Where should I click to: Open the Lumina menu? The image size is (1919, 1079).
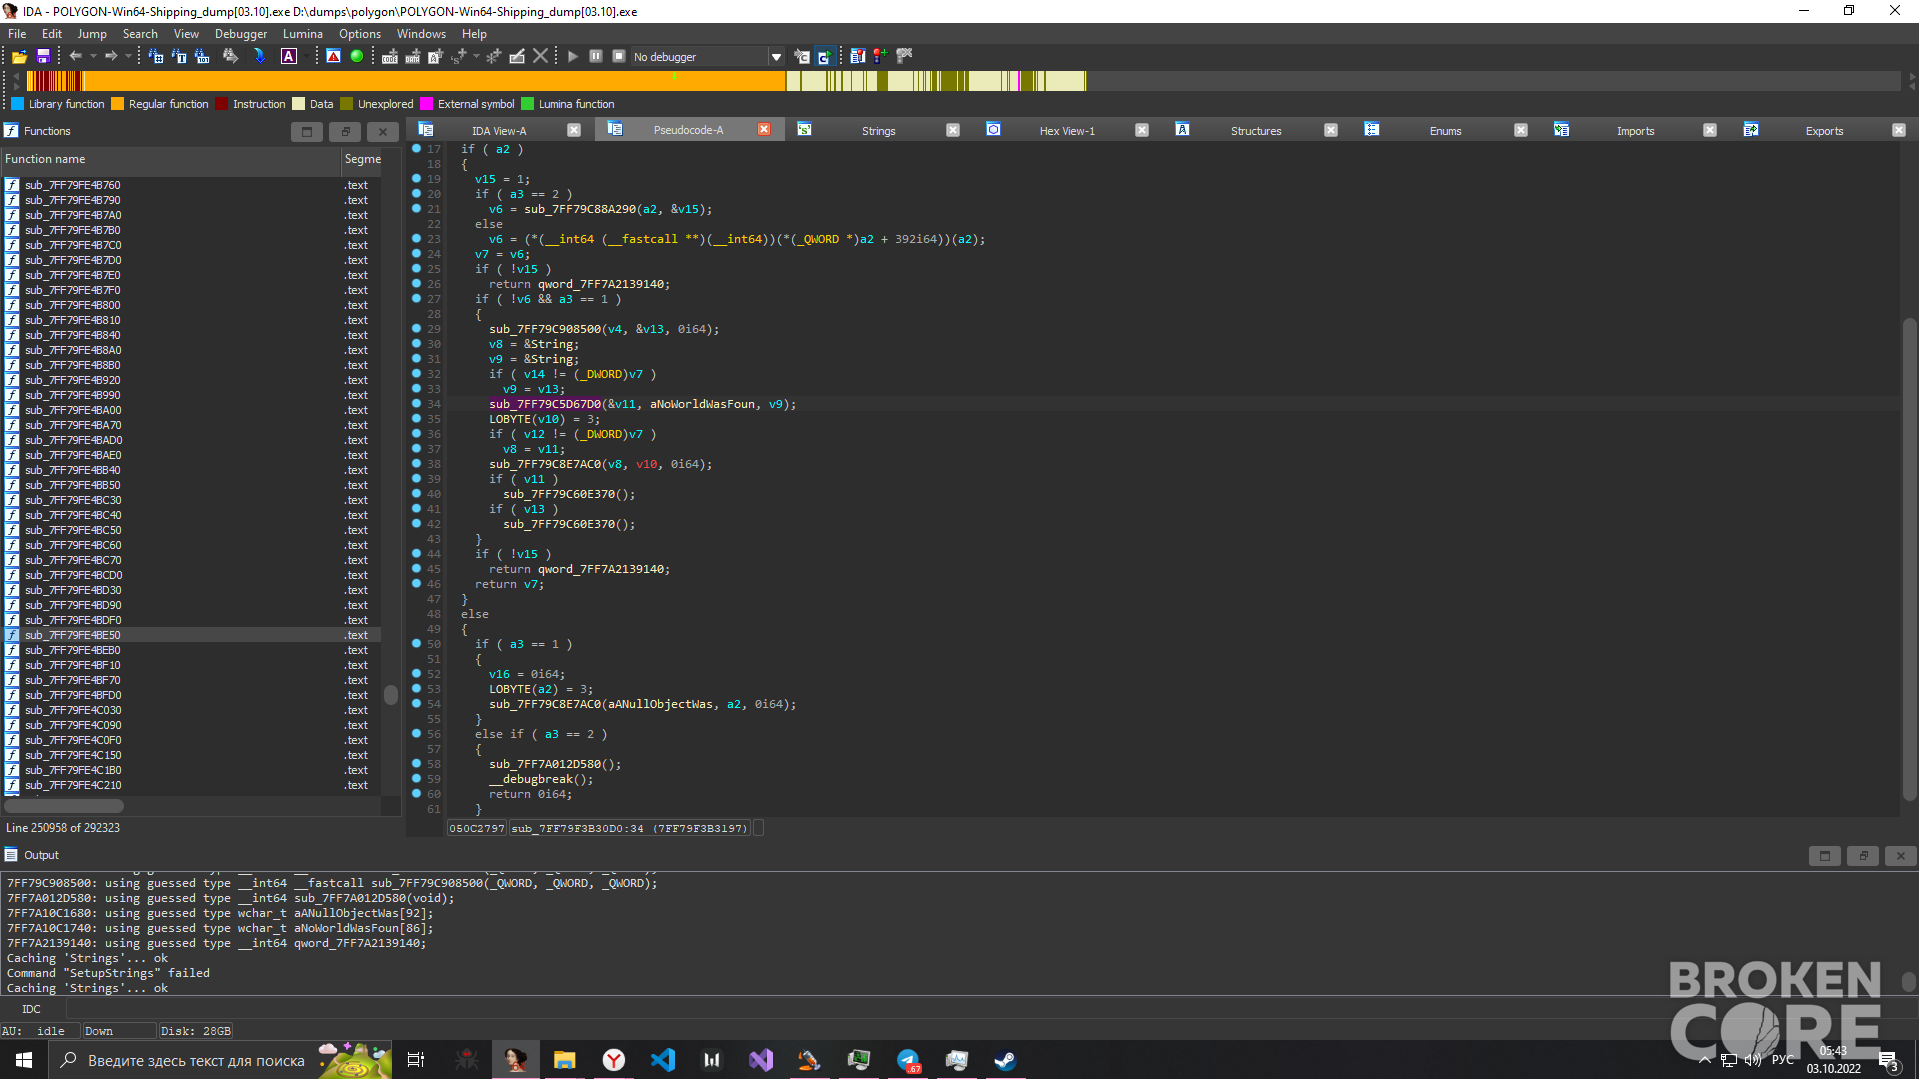click(302, 33)
